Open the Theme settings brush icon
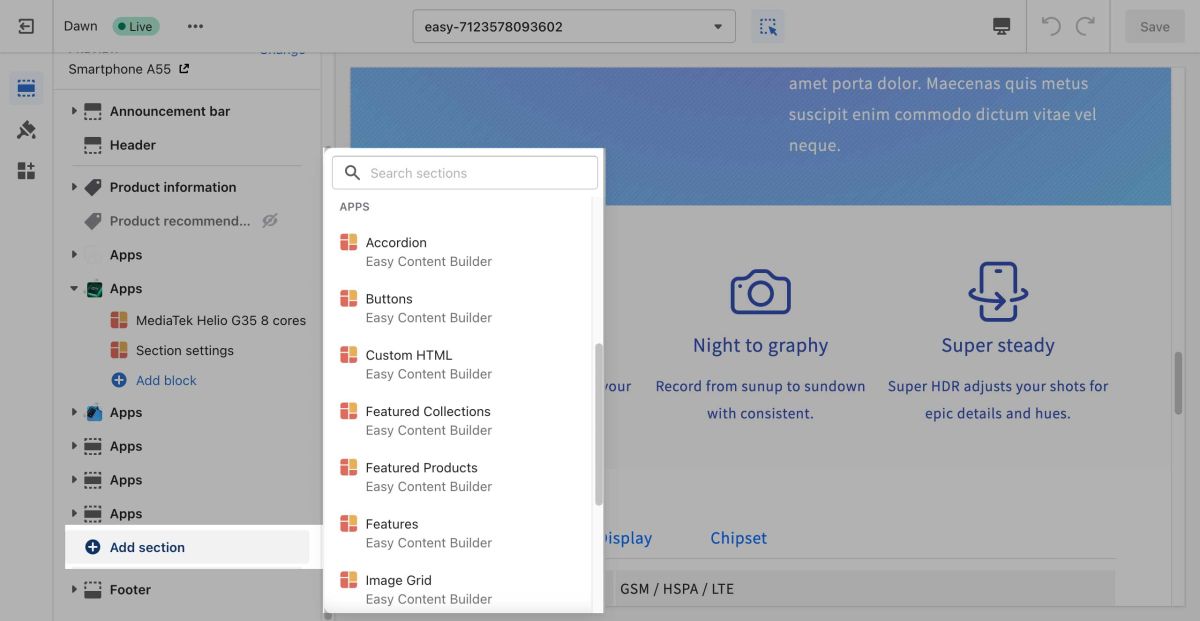 pos(26,130)
